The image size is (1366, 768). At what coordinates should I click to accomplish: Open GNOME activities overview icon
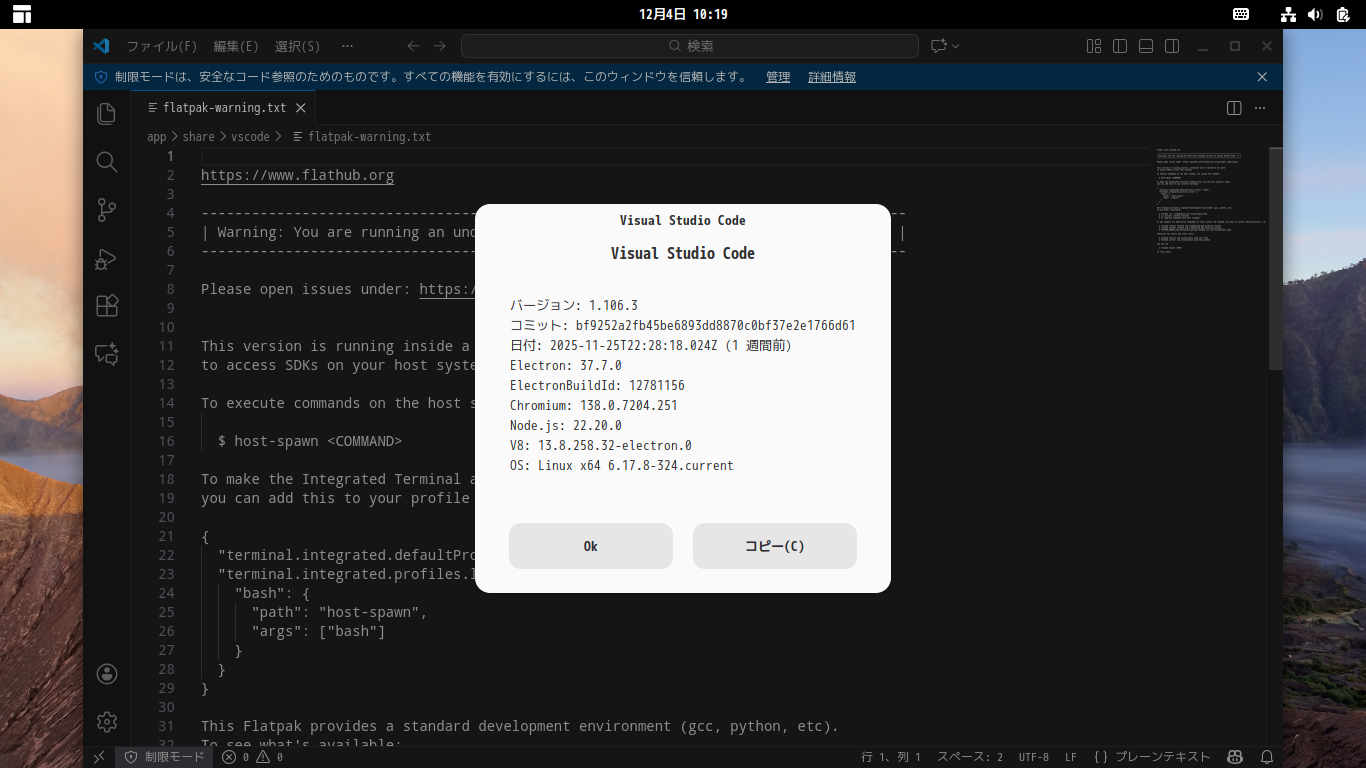click(x=21, y=14)
